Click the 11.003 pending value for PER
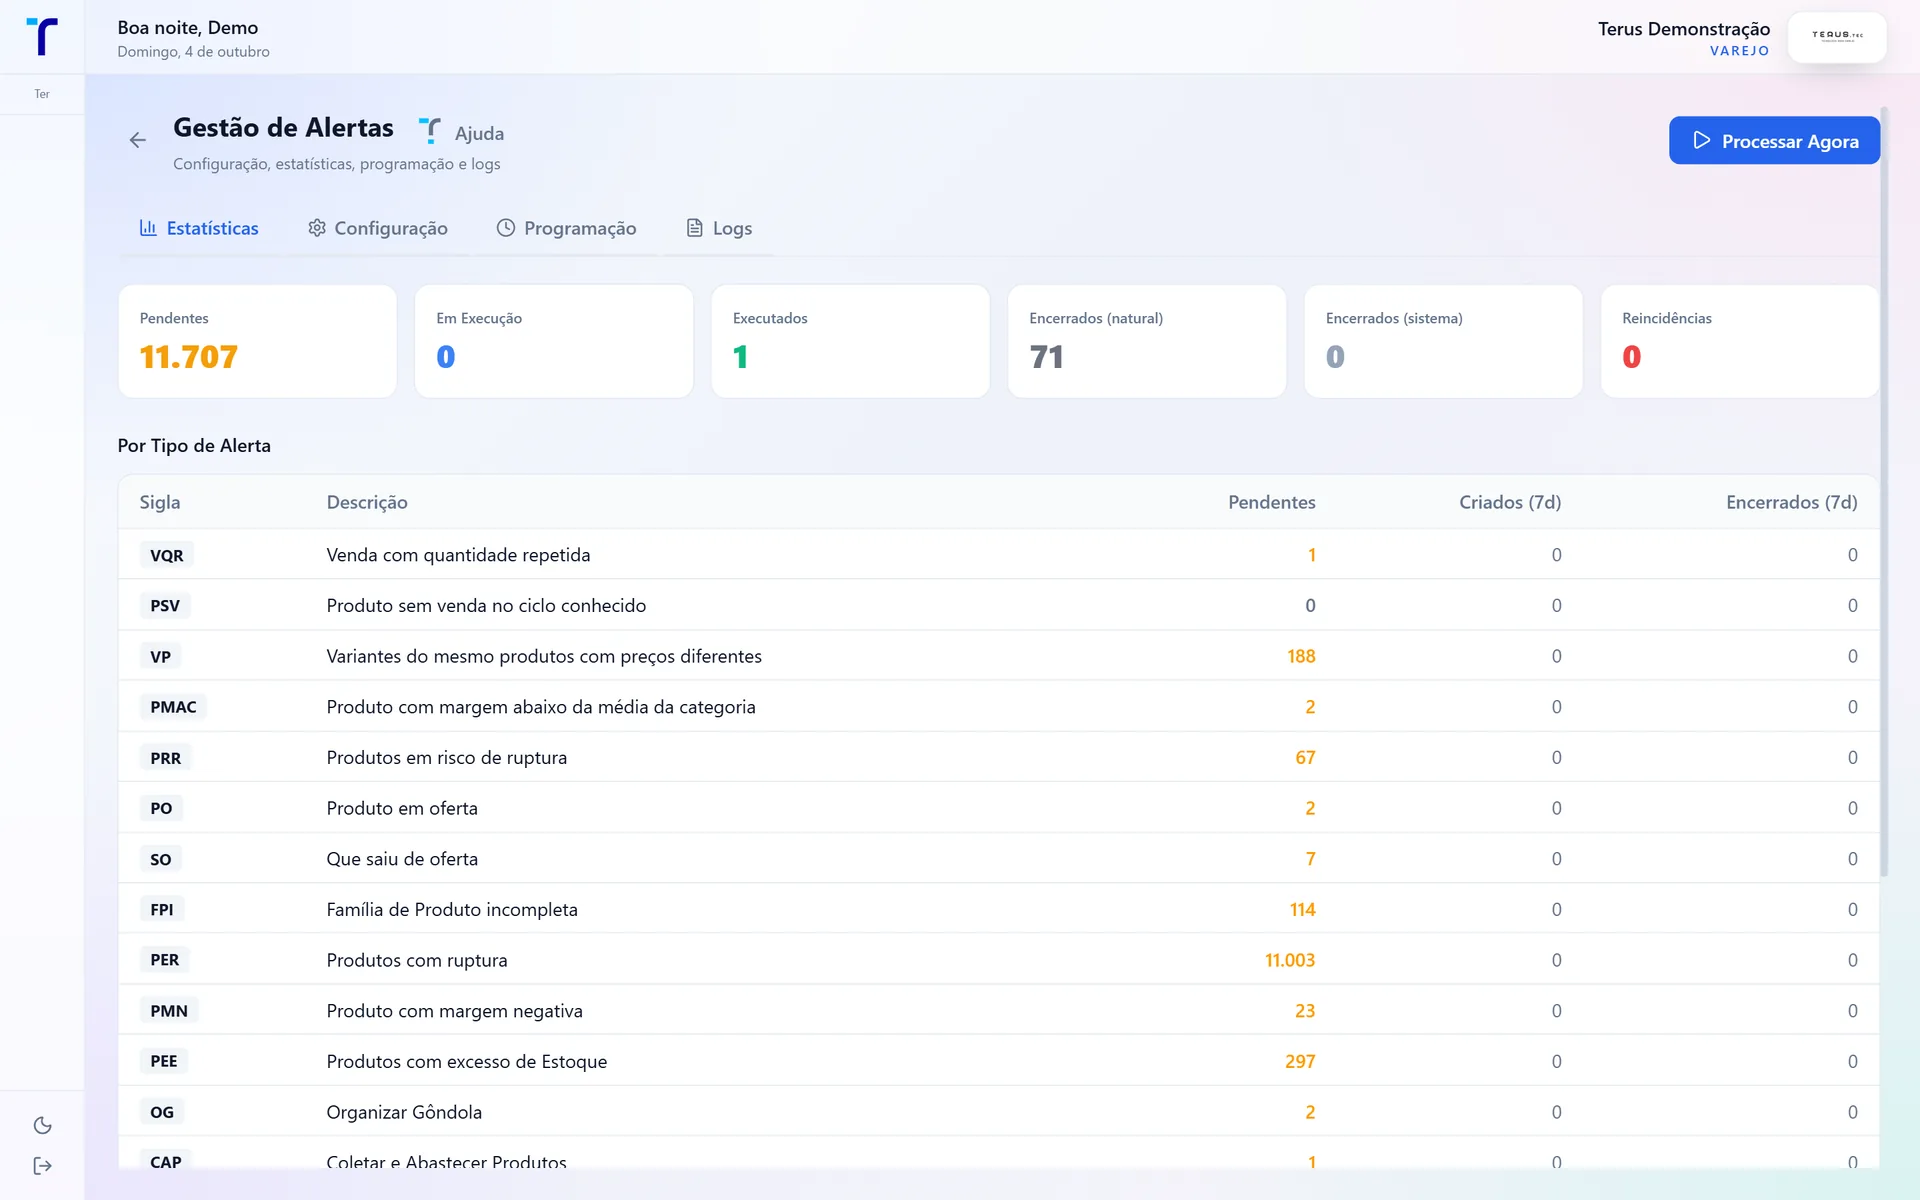This screenshot has height=1200, width=1920. [1290, 960]
